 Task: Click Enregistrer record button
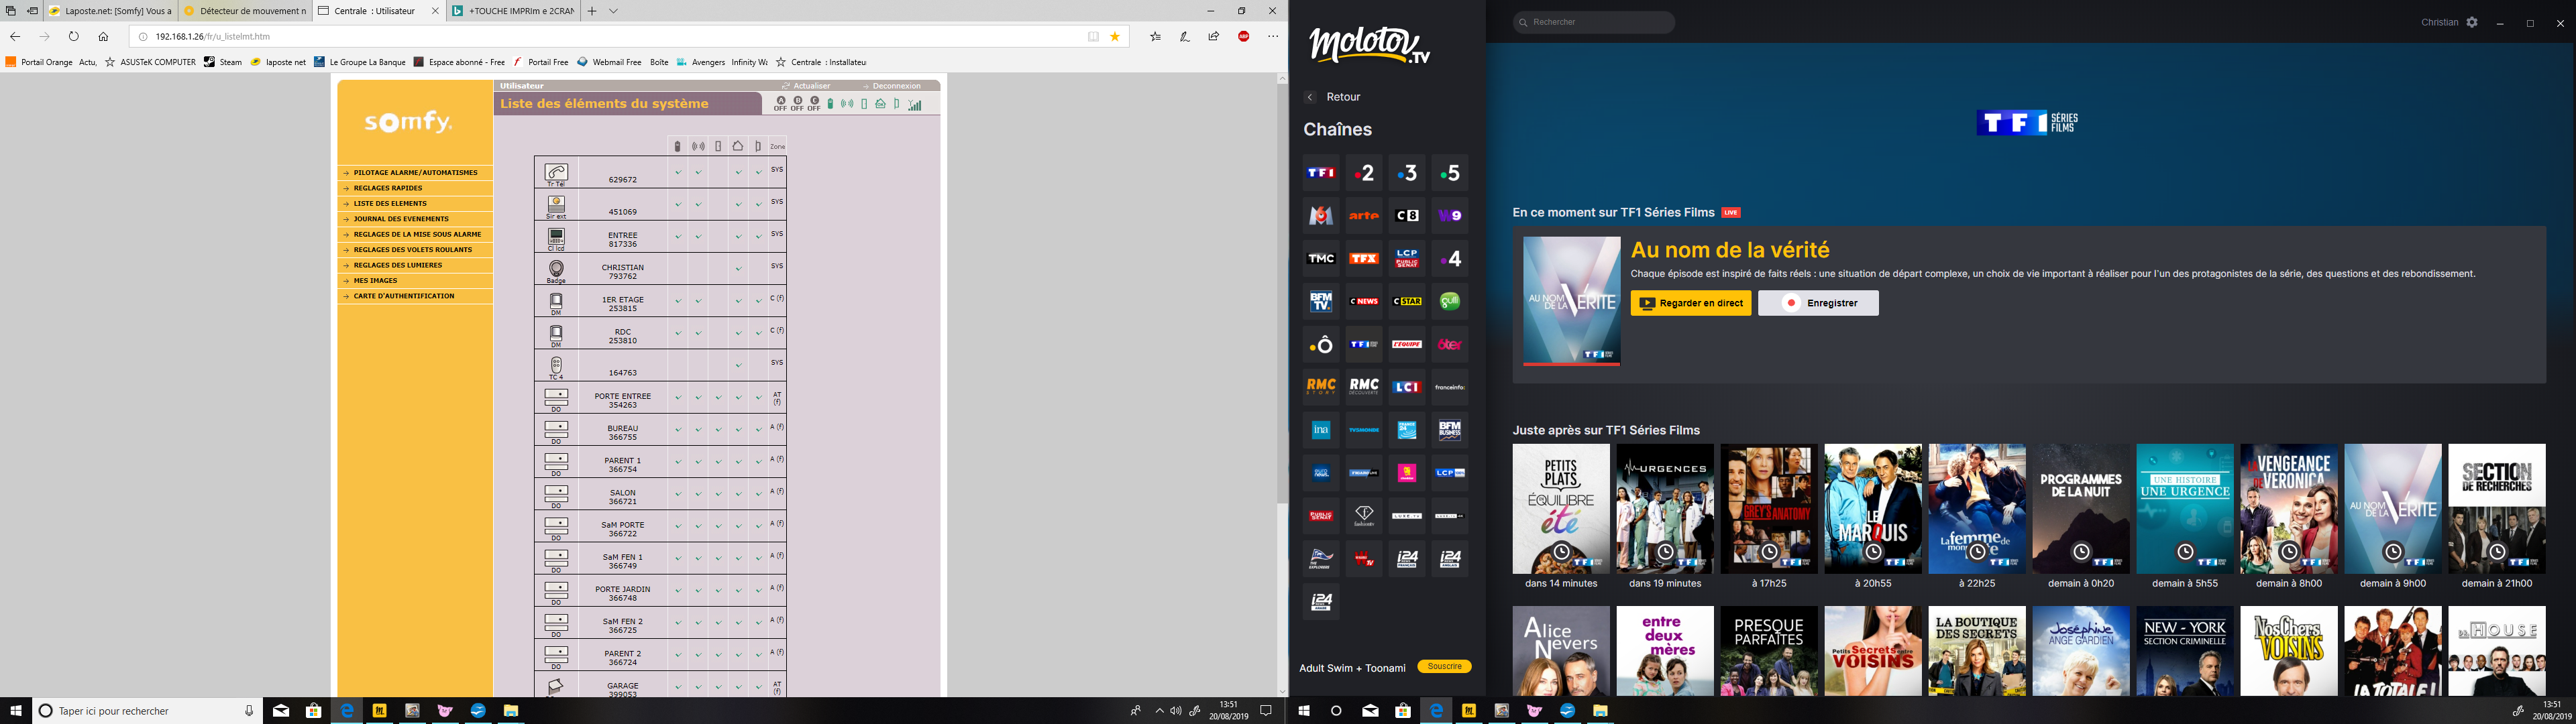point(1818,303)
